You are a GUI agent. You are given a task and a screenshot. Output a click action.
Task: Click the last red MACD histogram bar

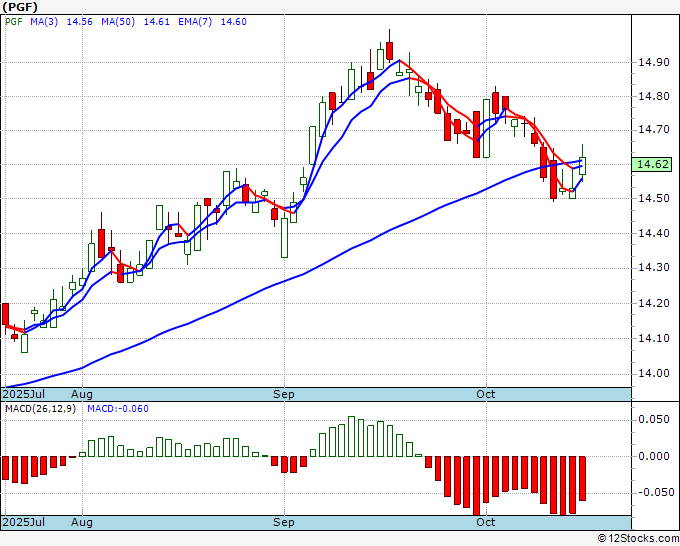(x=582, y=478)
